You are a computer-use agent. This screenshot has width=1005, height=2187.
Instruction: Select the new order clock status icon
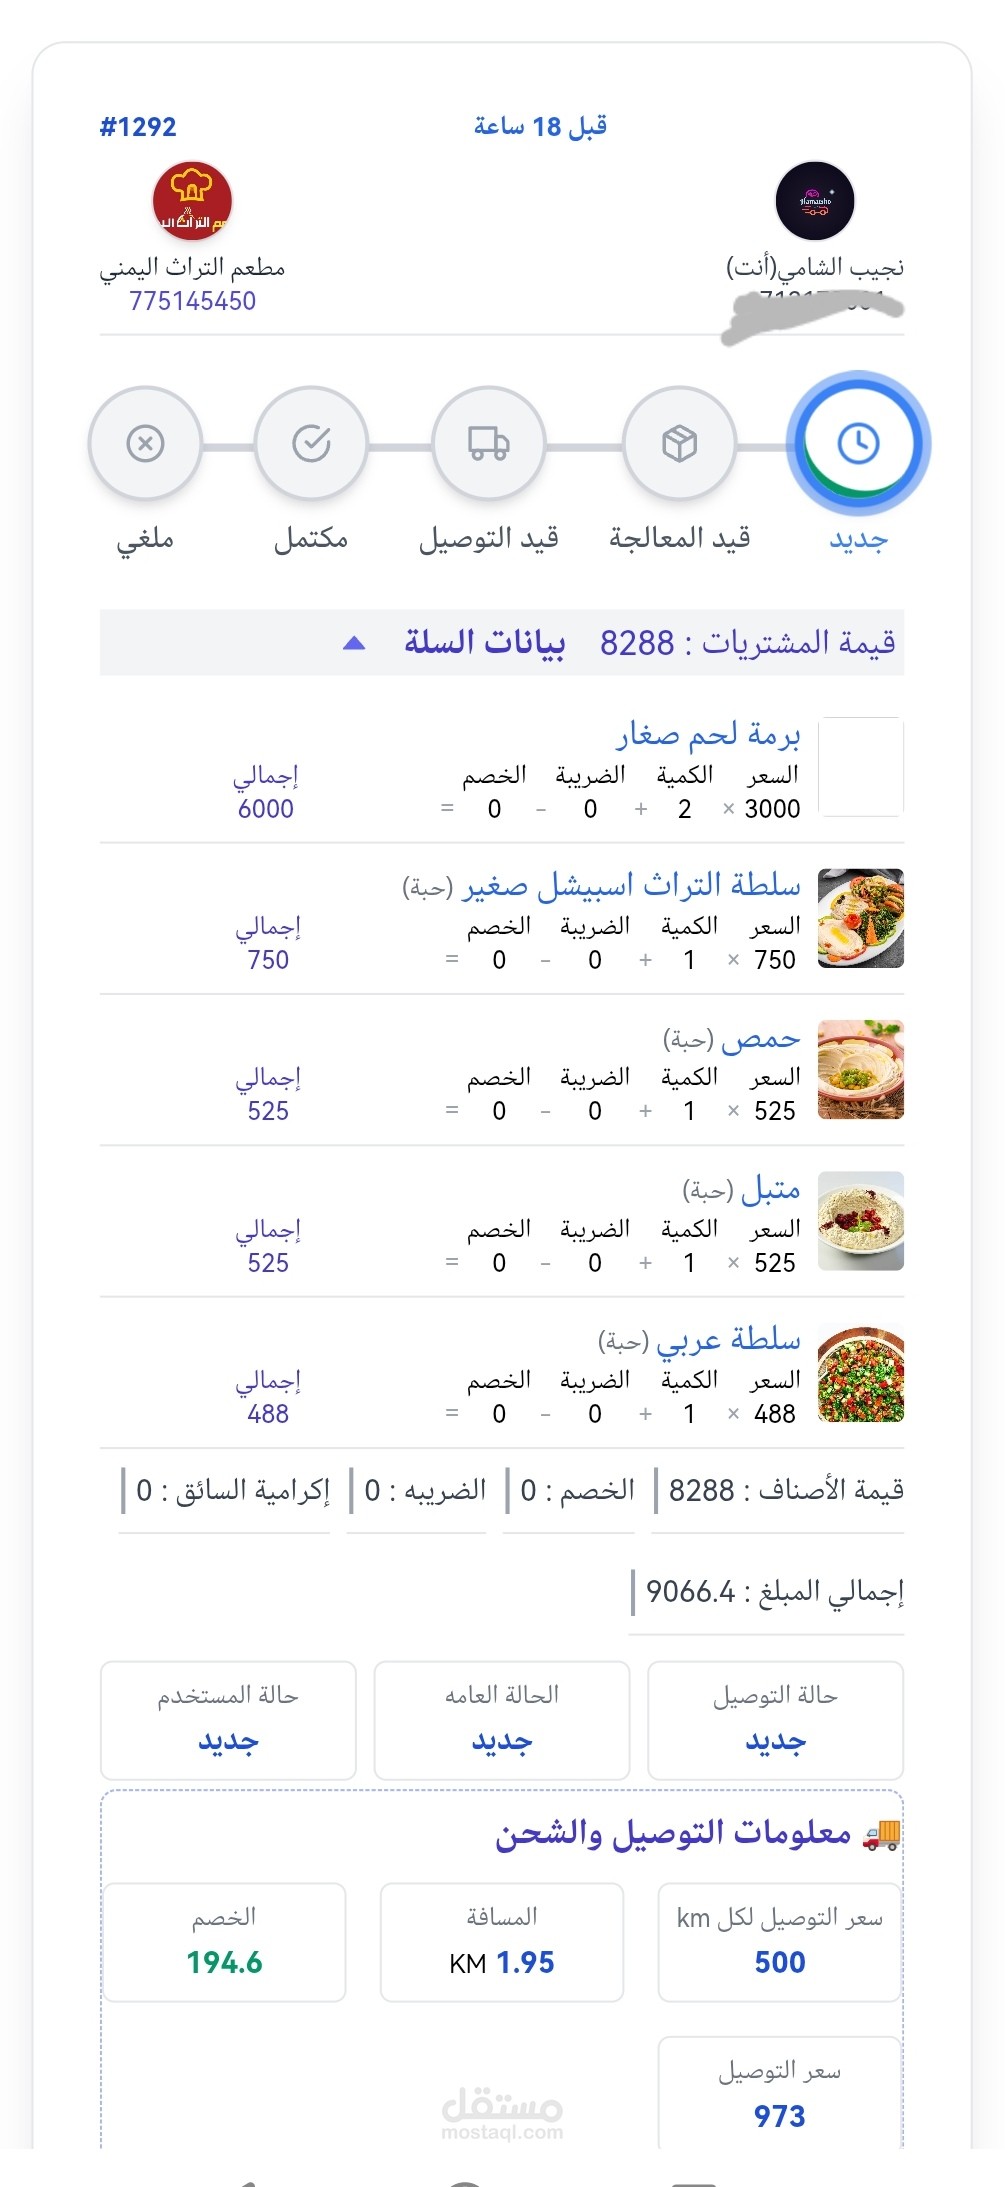pos(858,443)
